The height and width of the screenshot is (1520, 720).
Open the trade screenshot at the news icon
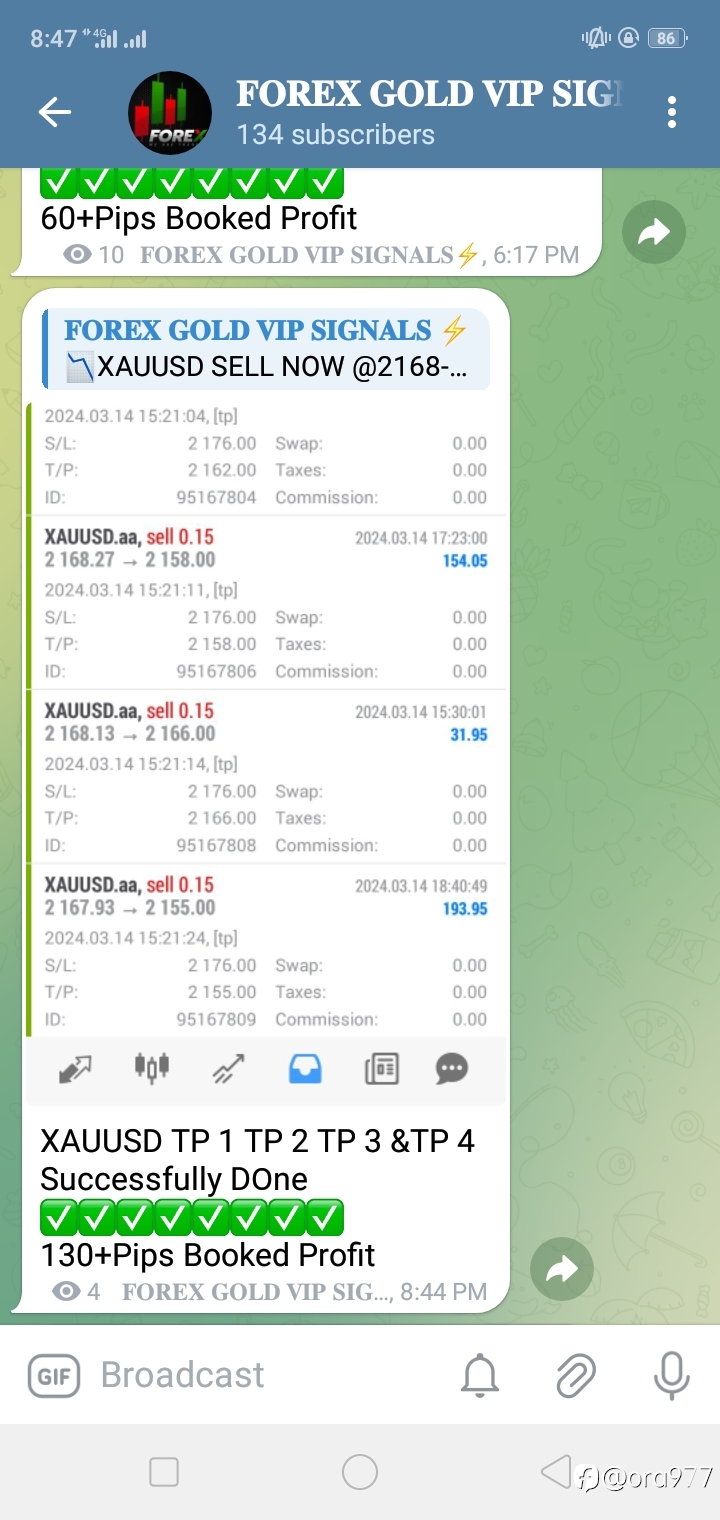pos(381,1069)
